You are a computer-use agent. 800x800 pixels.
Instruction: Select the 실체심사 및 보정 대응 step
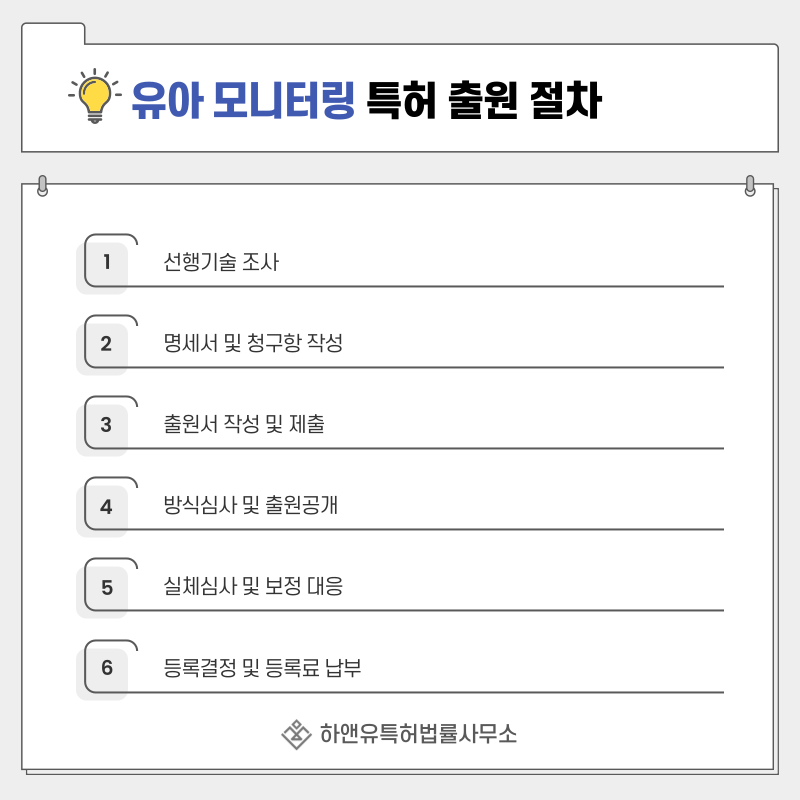253,587
